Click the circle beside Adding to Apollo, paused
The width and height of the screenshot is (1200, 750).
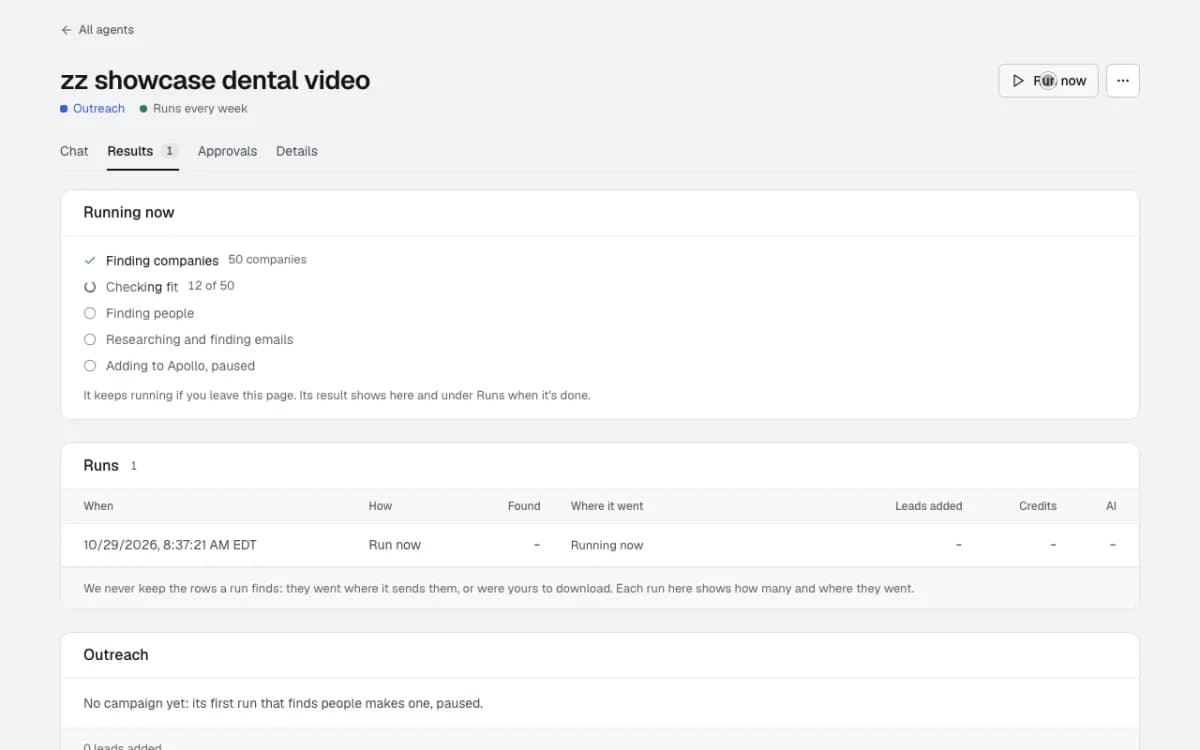[90, 366]
